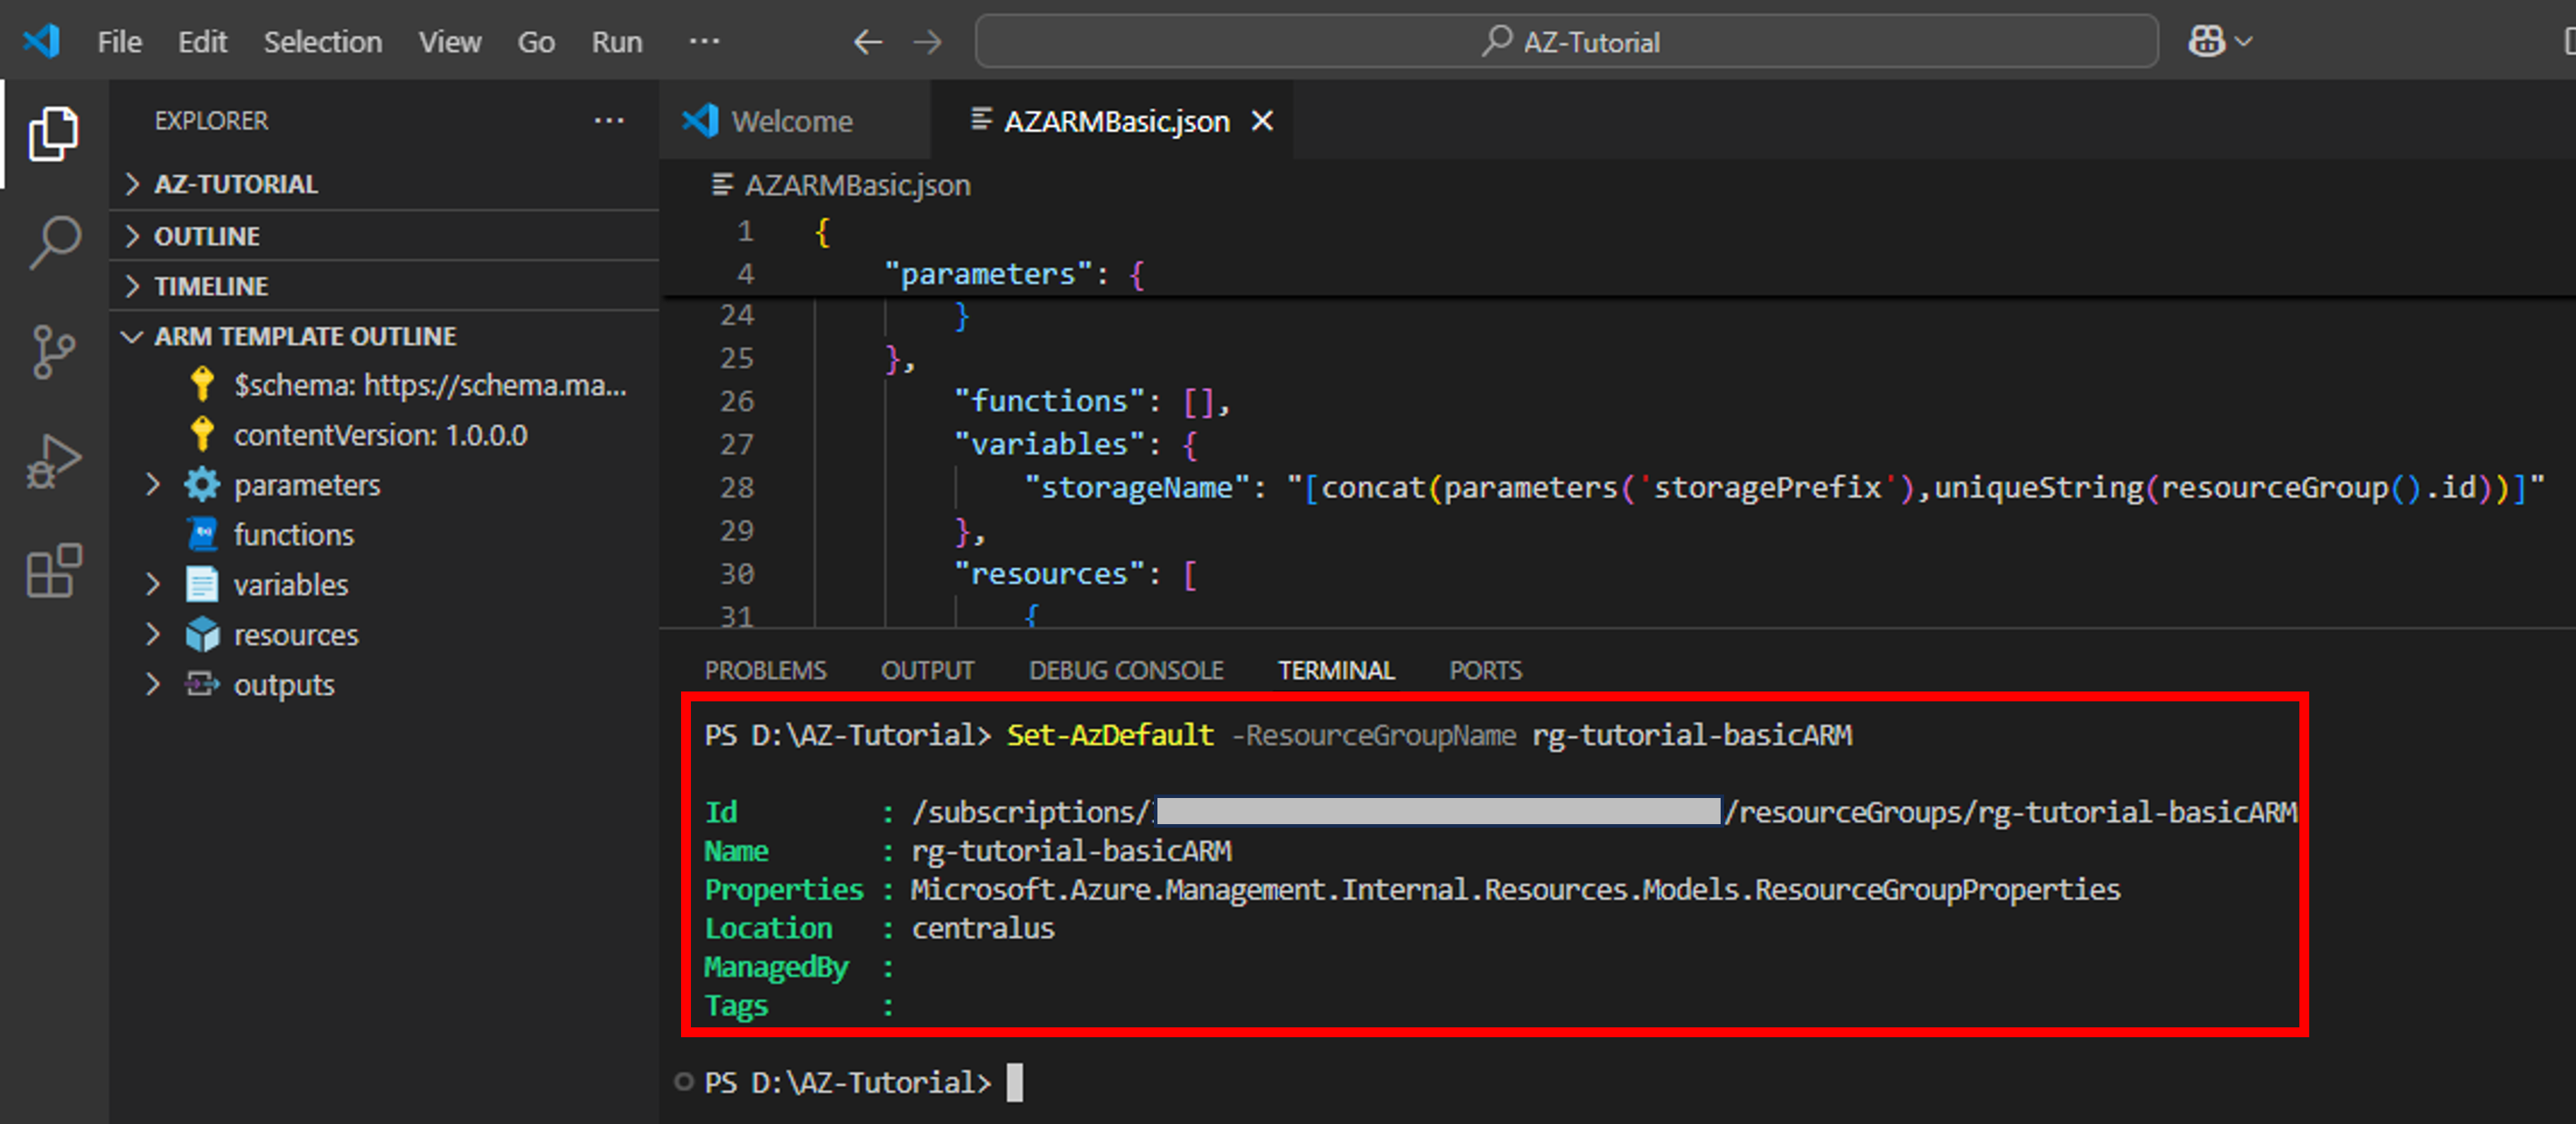
Task: Open the Selection menu
Action: 322,42
